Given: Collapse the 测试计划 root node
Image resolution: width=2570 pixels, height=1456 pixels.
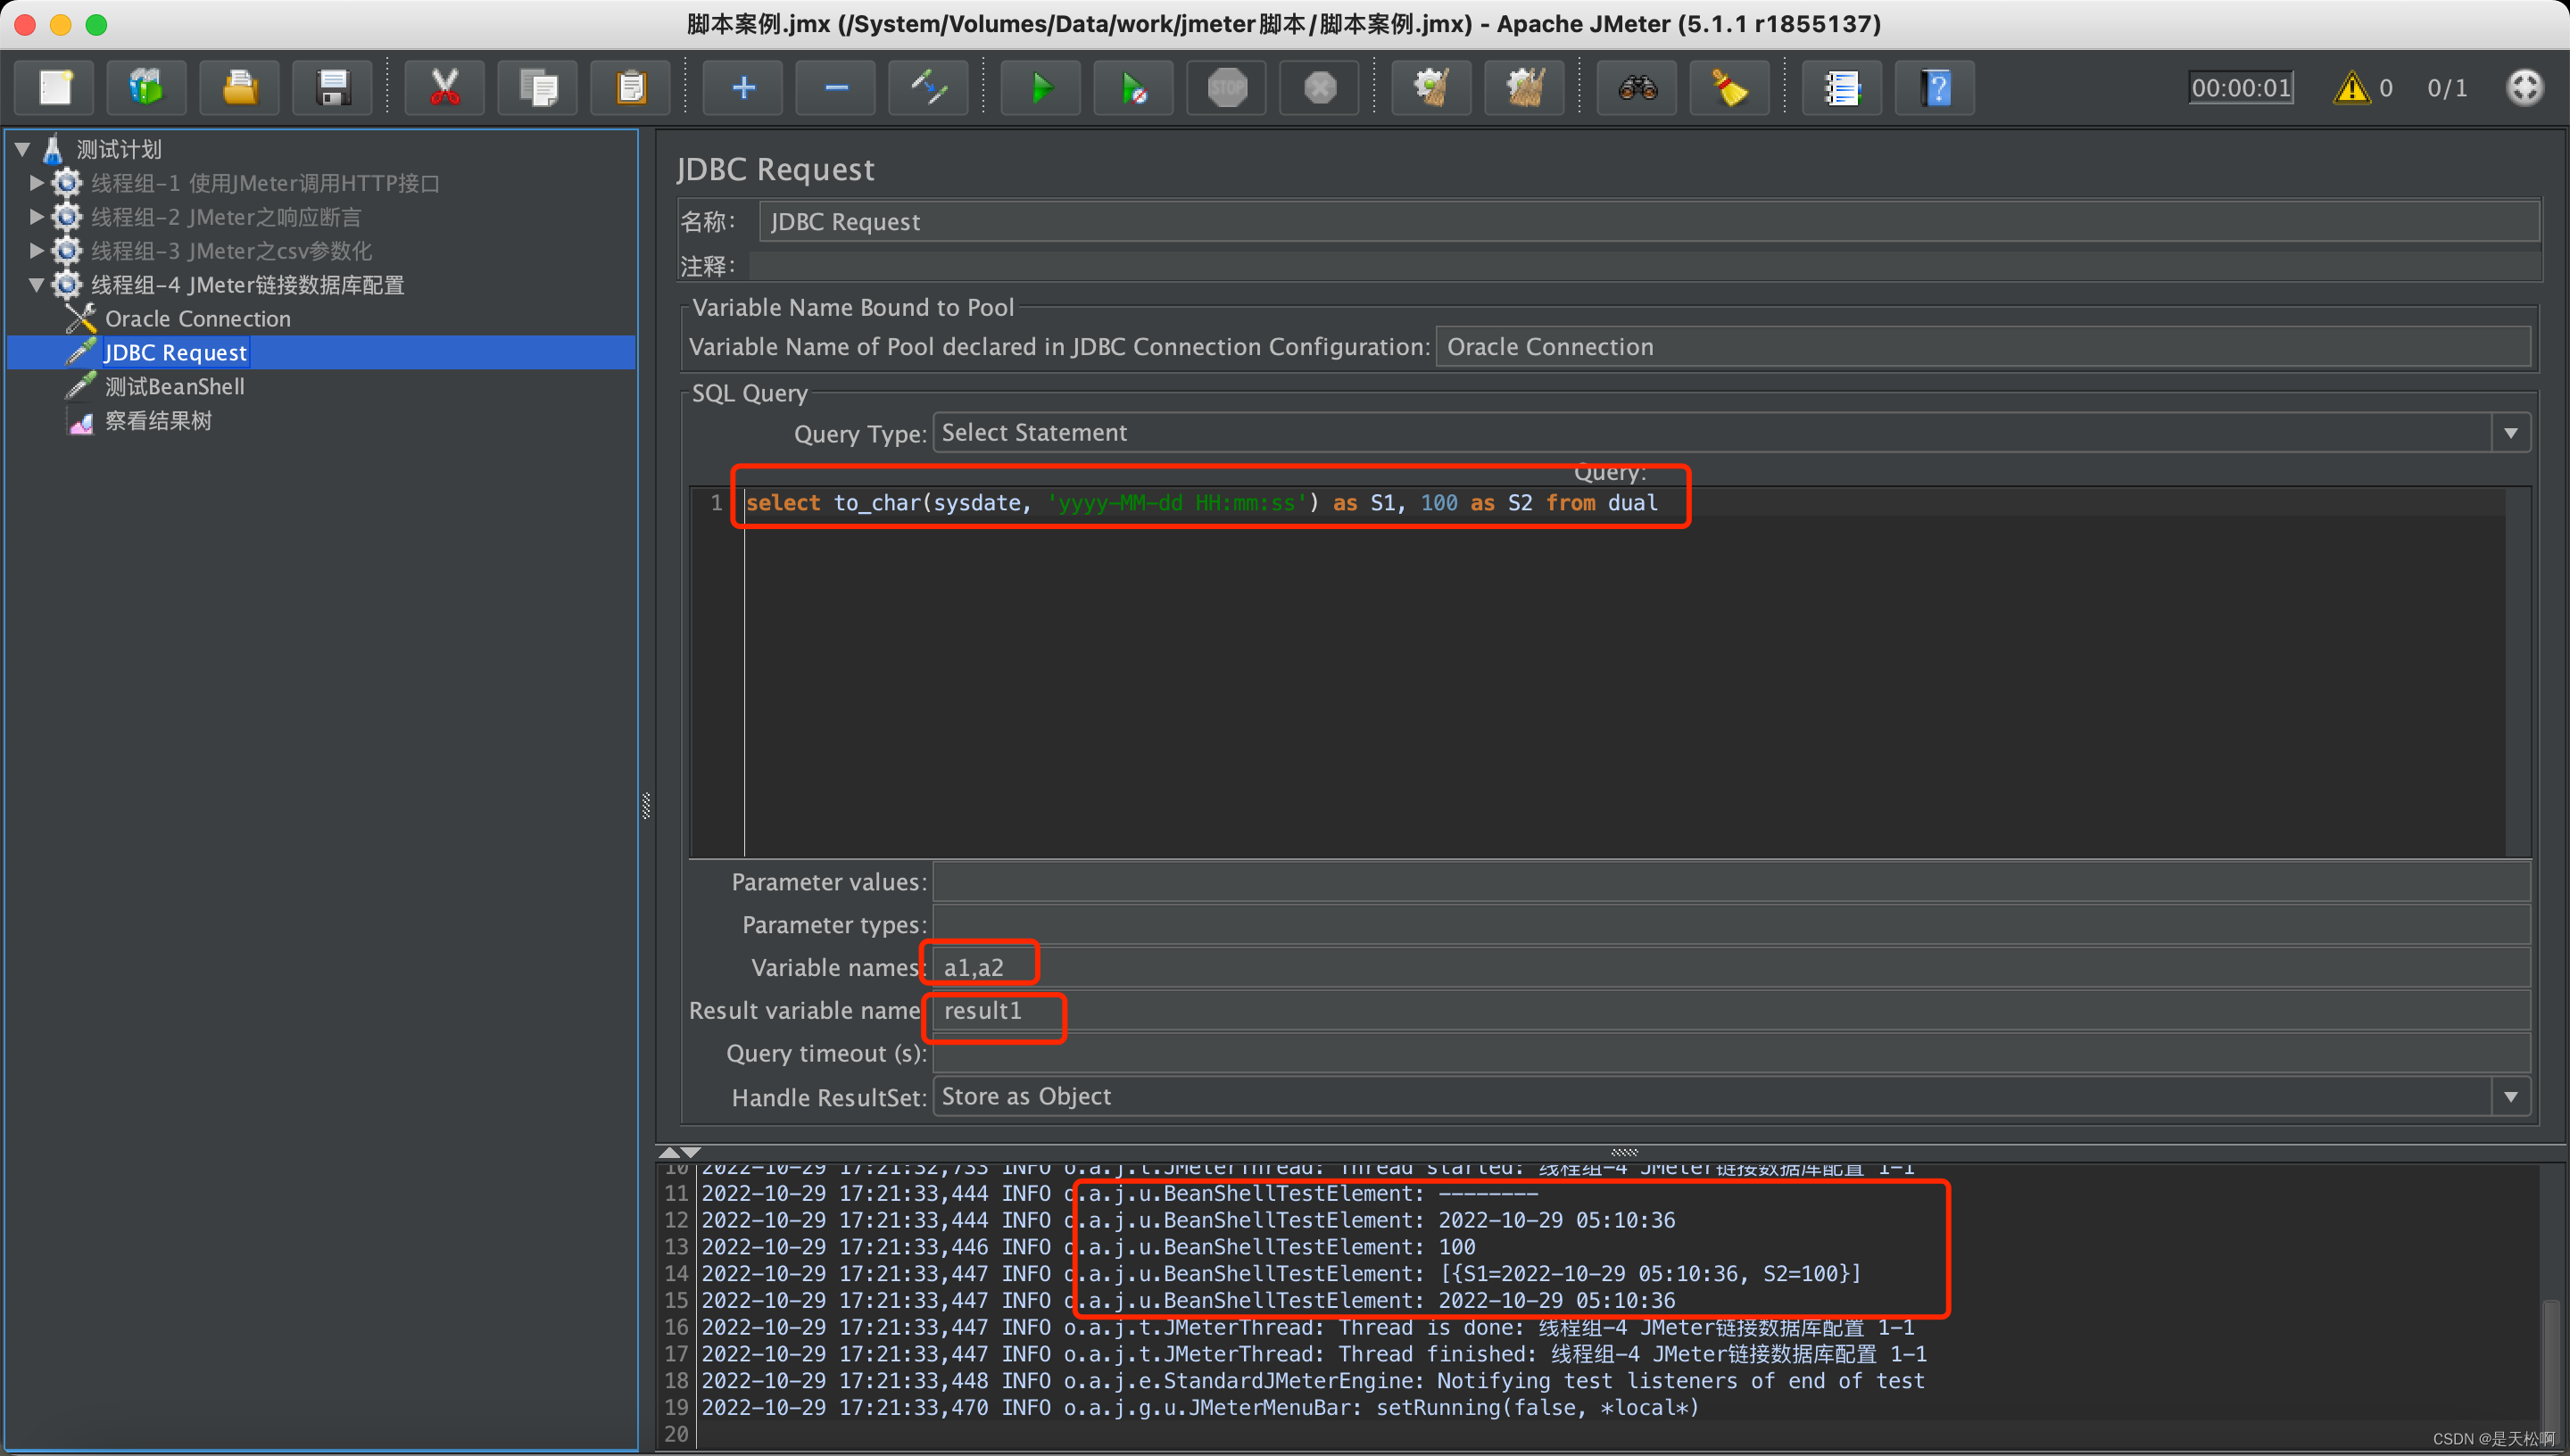Looking at the screenshot, I should coord(23,149).
